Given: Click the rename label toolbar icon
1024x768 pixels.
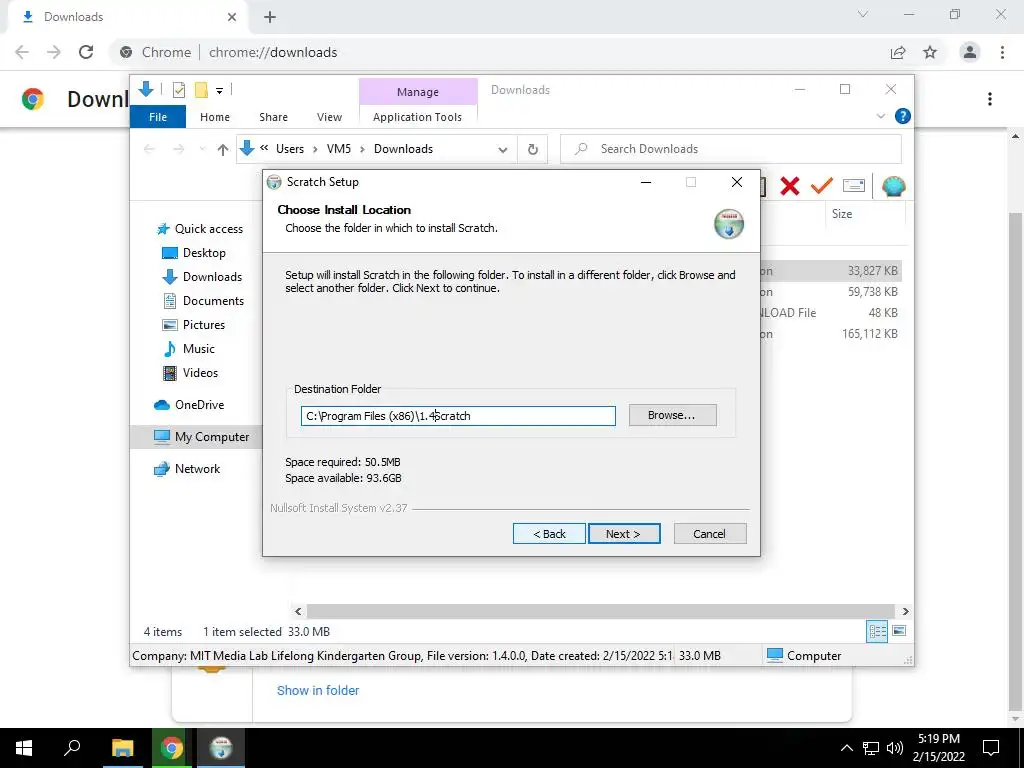Looking at the screenshot, I should [x=854, y=186].
